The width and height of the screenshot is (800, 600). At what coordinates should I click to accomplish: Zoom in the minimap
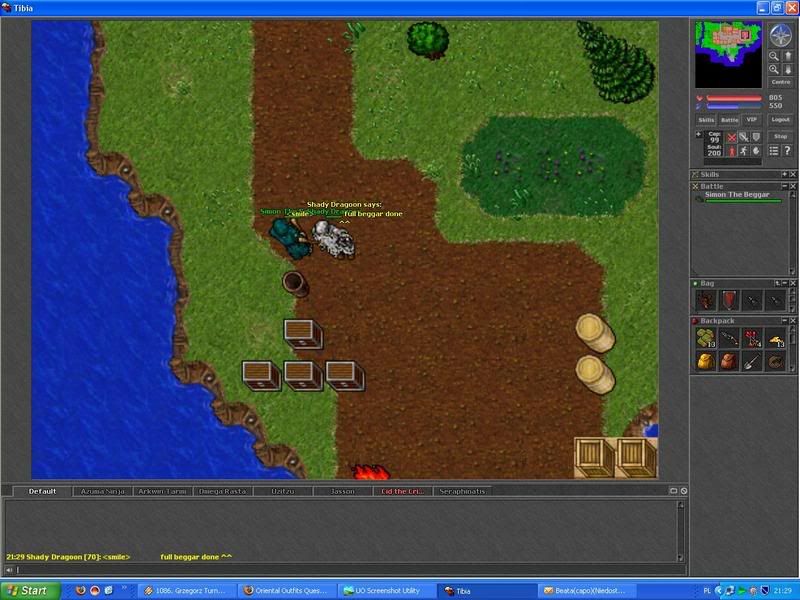(x=774, y=69)
